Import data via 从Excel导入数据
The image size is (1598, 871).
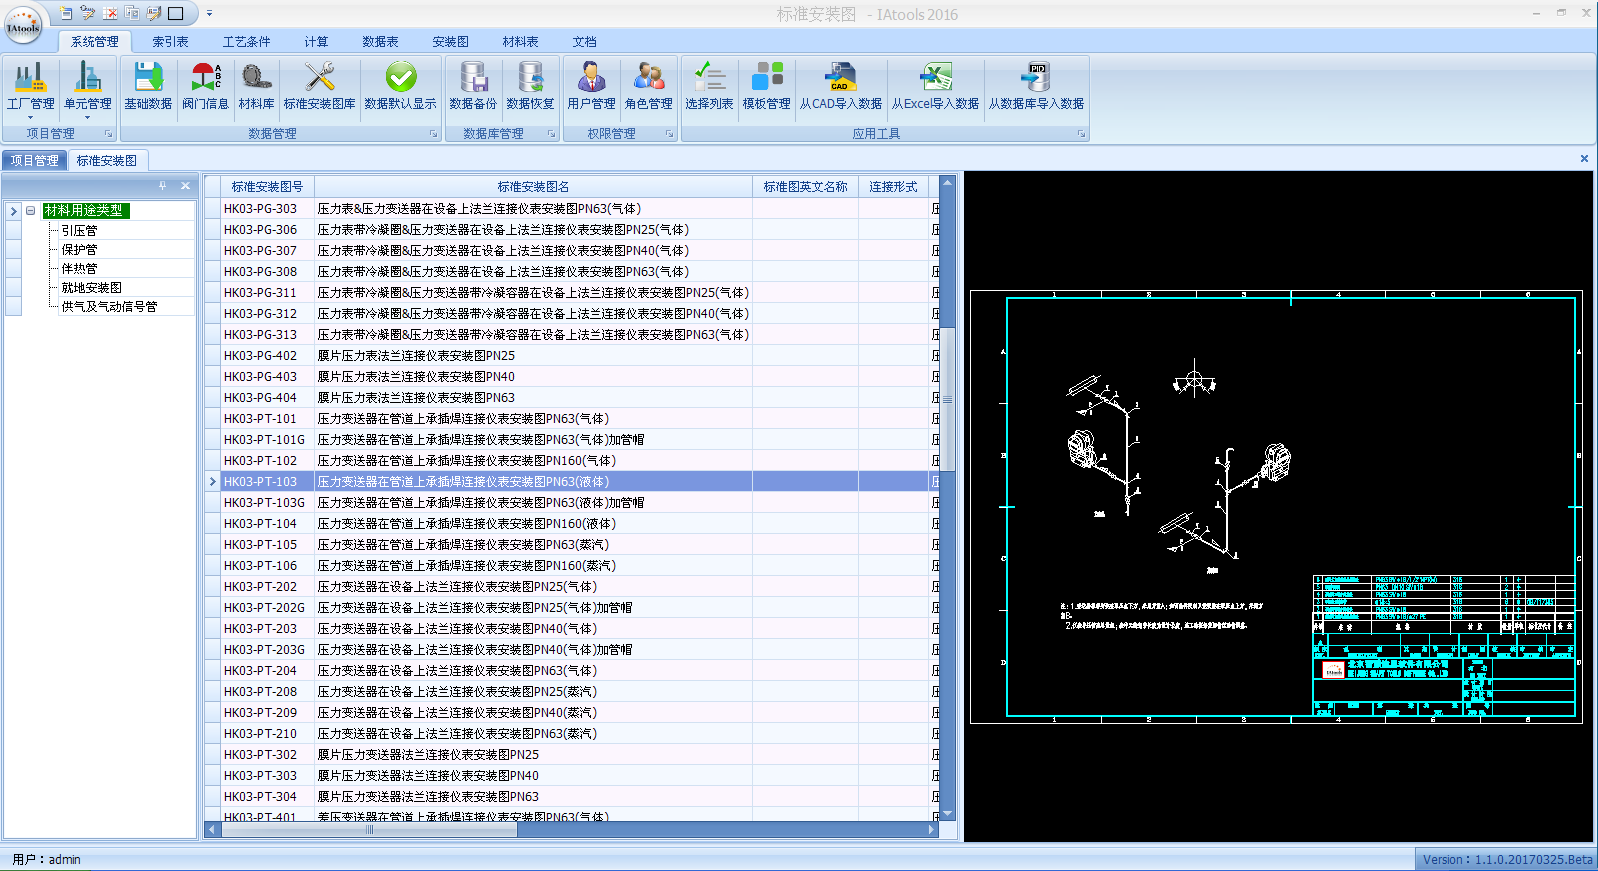[x=935, y=86]
